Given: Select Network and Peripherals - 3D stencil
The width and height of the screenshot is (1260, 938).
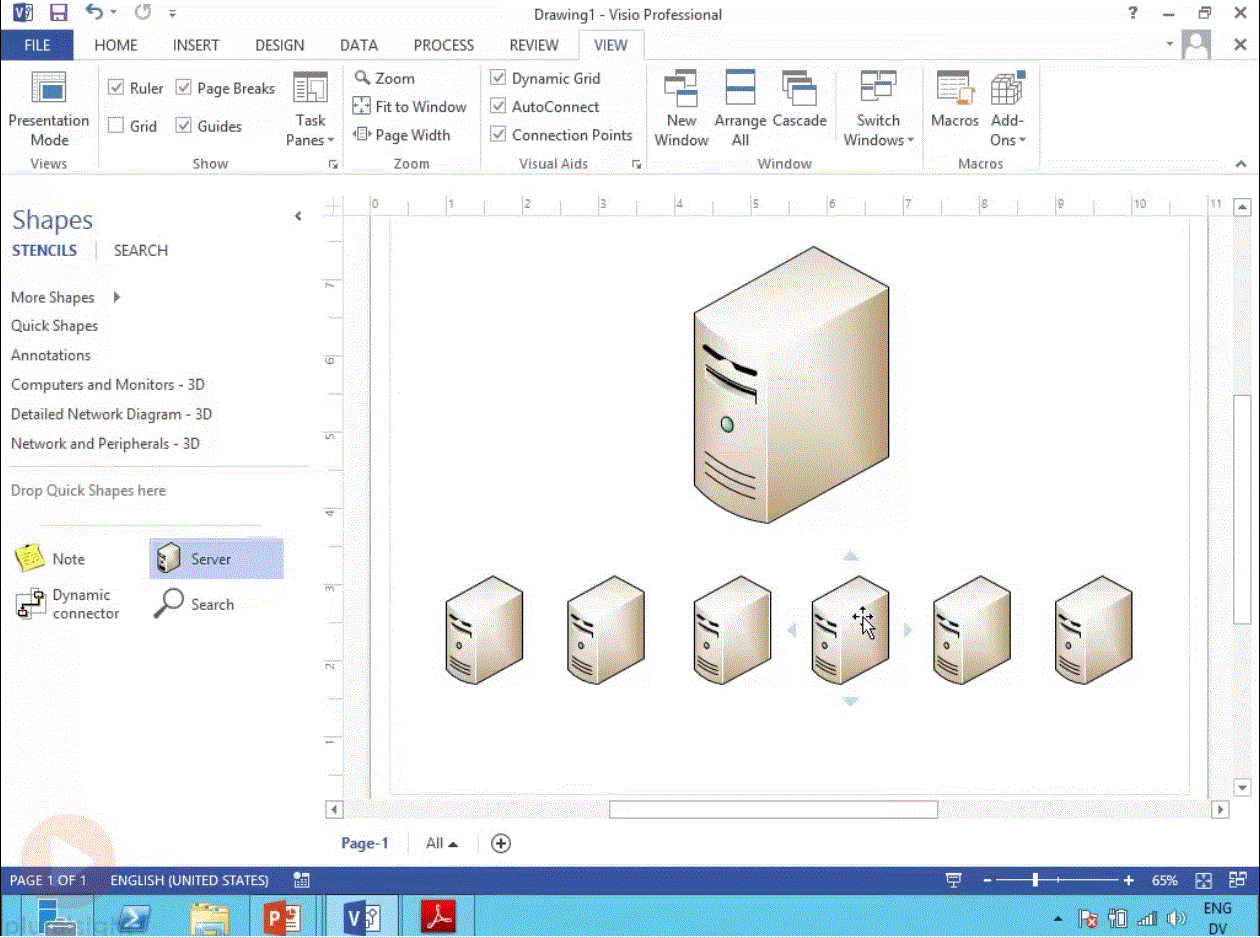Looking at the screenshot, I should [106, 444].
